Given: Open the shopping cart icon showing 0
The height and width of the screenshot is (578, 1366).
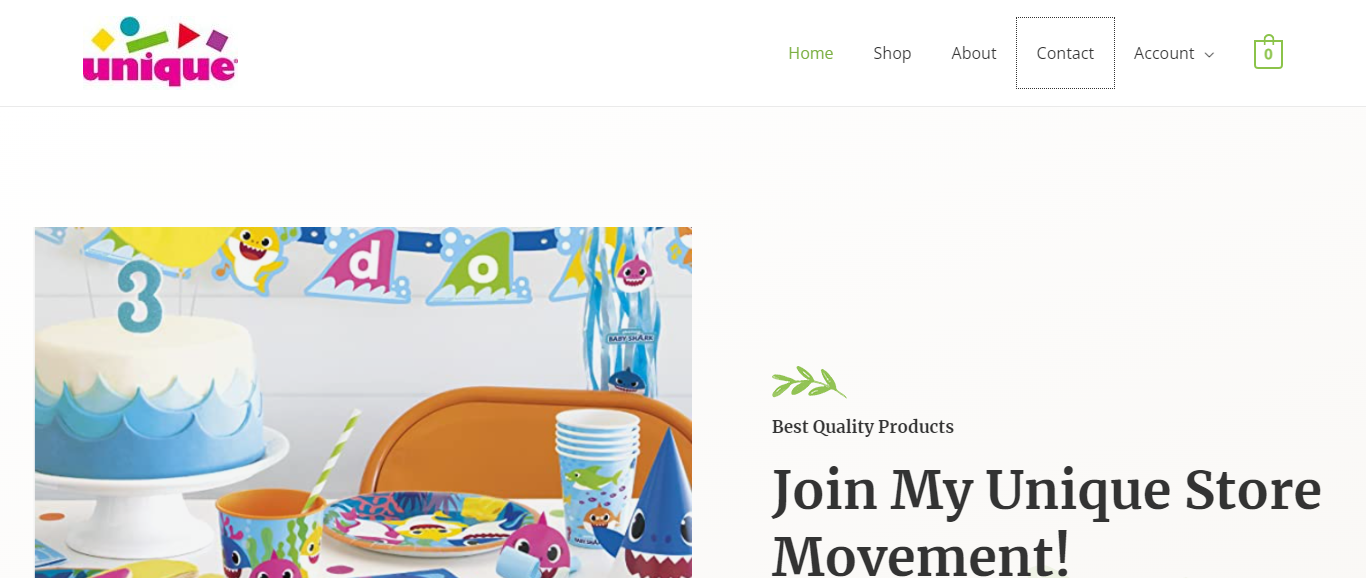Looking at the screenshot, I should [x=1268, y=52].
